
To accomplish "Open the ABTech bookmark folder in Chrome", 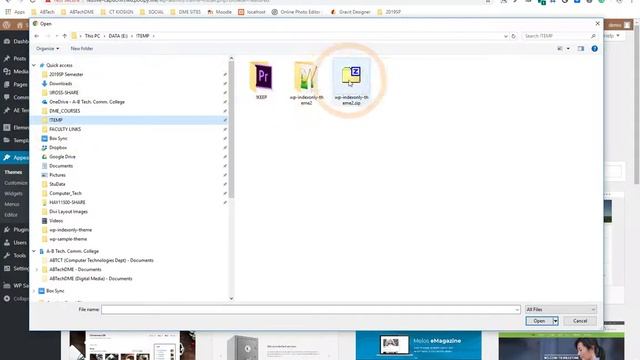I will point(43,12).
